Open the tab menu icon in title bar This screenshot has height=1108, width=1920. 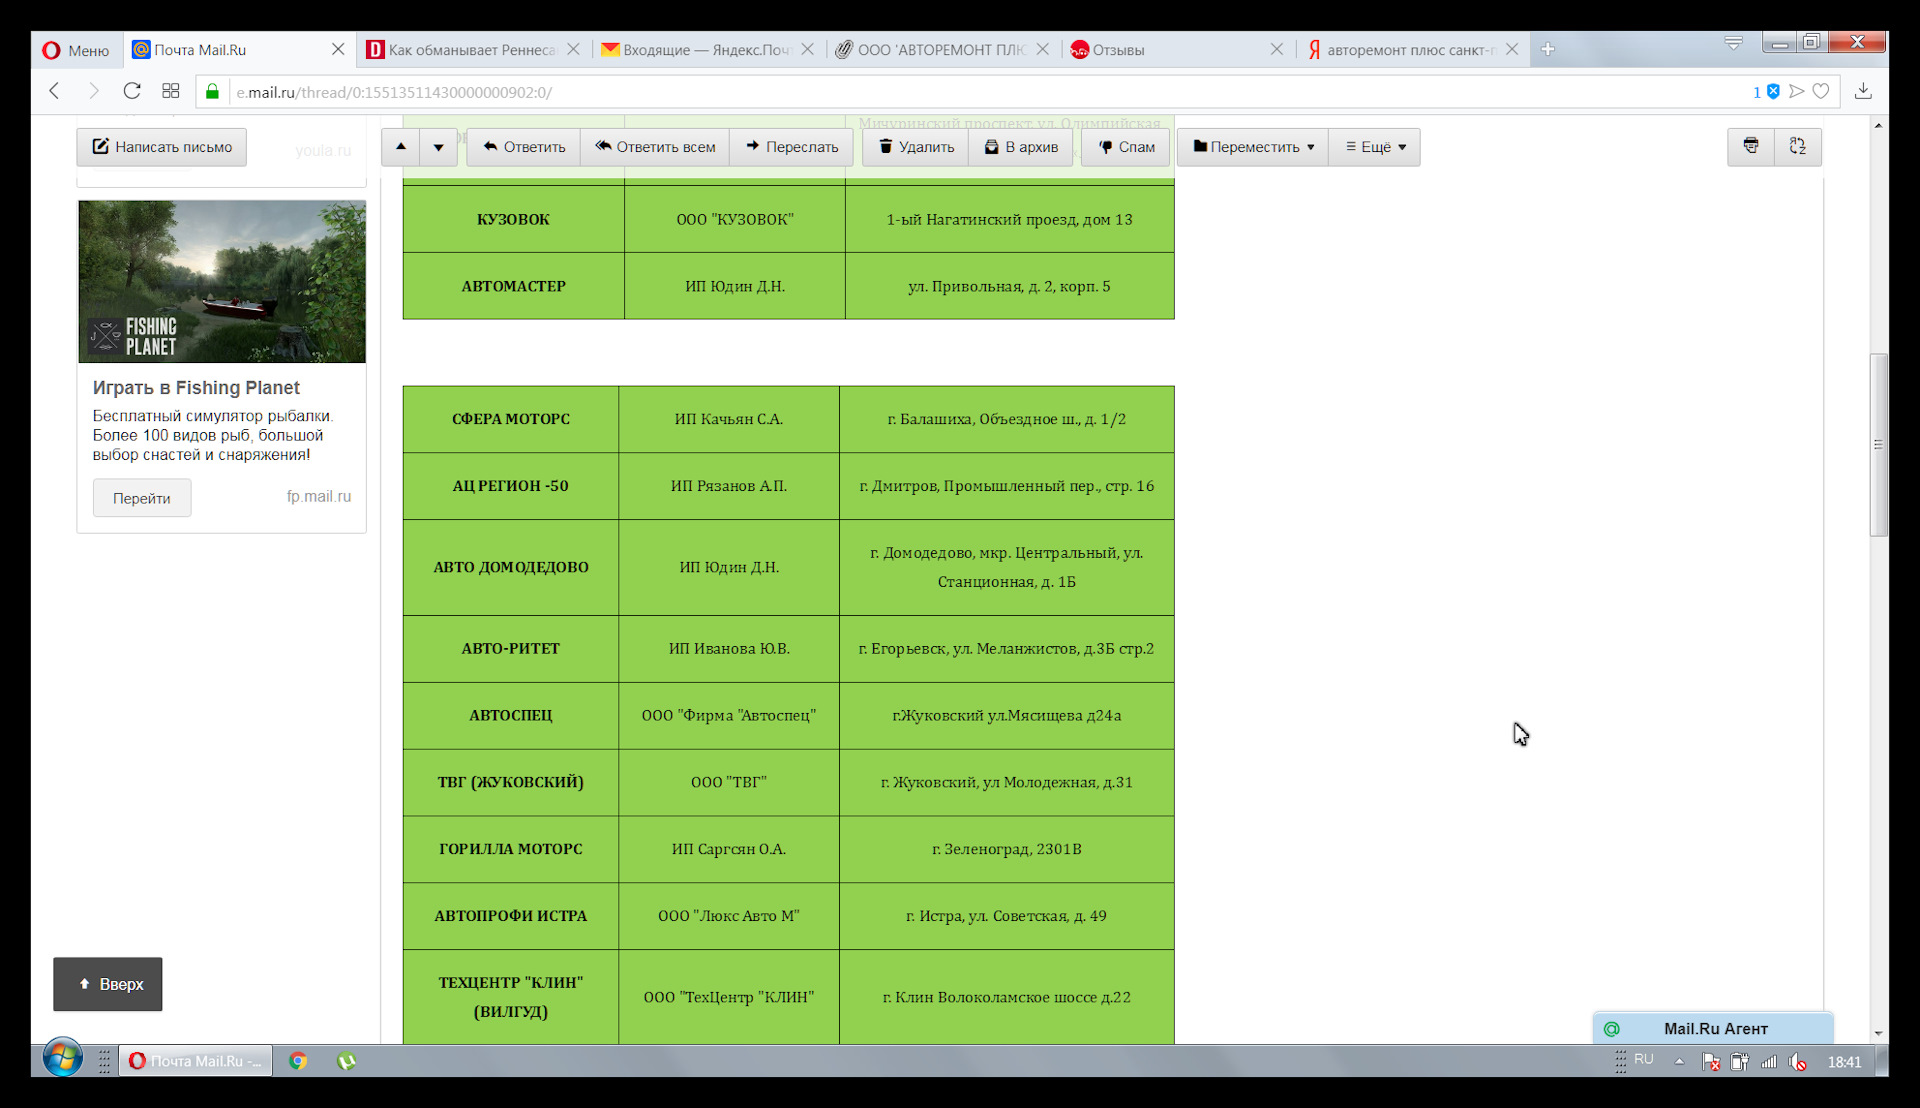tap(1734, 43)
